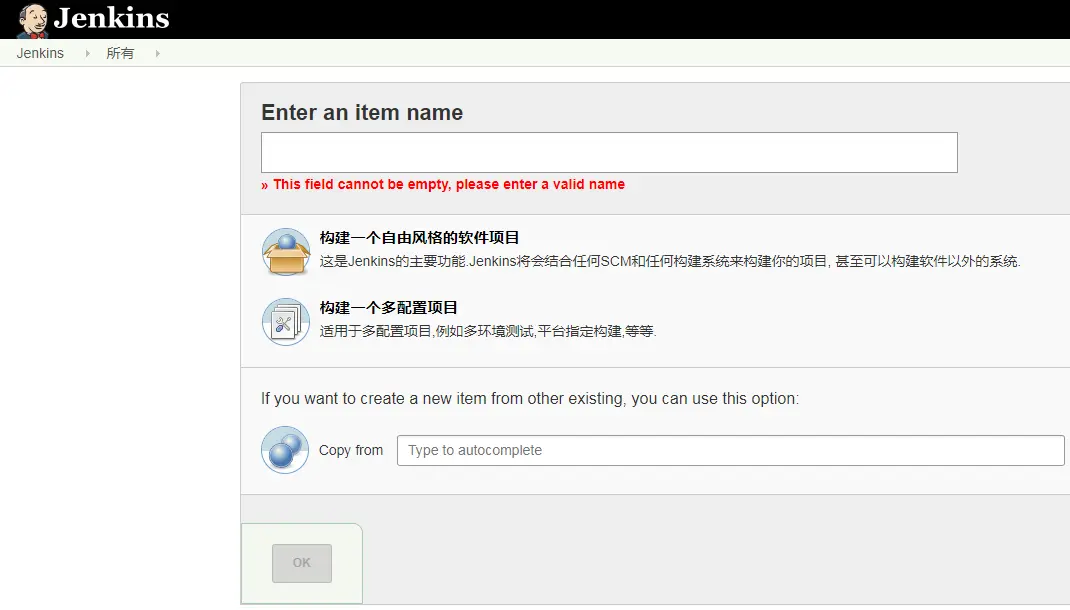Viewport: 1070px width, 610px height.
Task: Focus the item name input field
Action: pyautogui.click(x=609, y=152)
